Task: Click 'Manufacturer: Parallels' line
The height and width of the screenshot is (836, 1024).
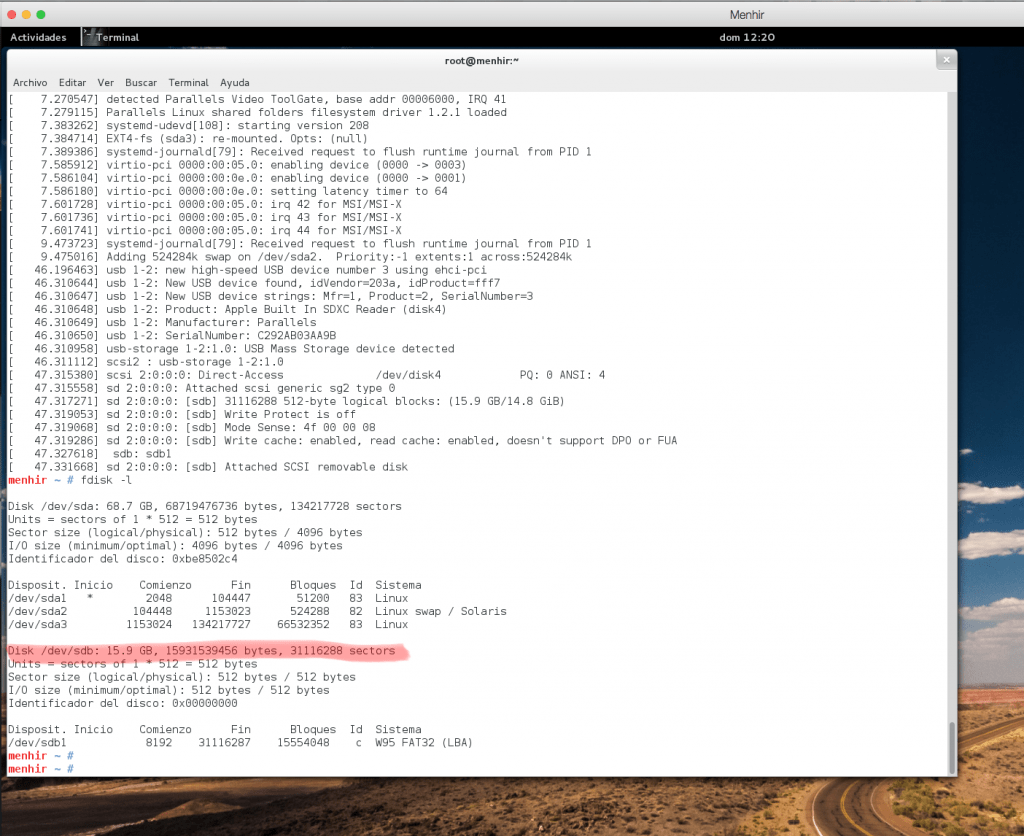Action: 162,323
